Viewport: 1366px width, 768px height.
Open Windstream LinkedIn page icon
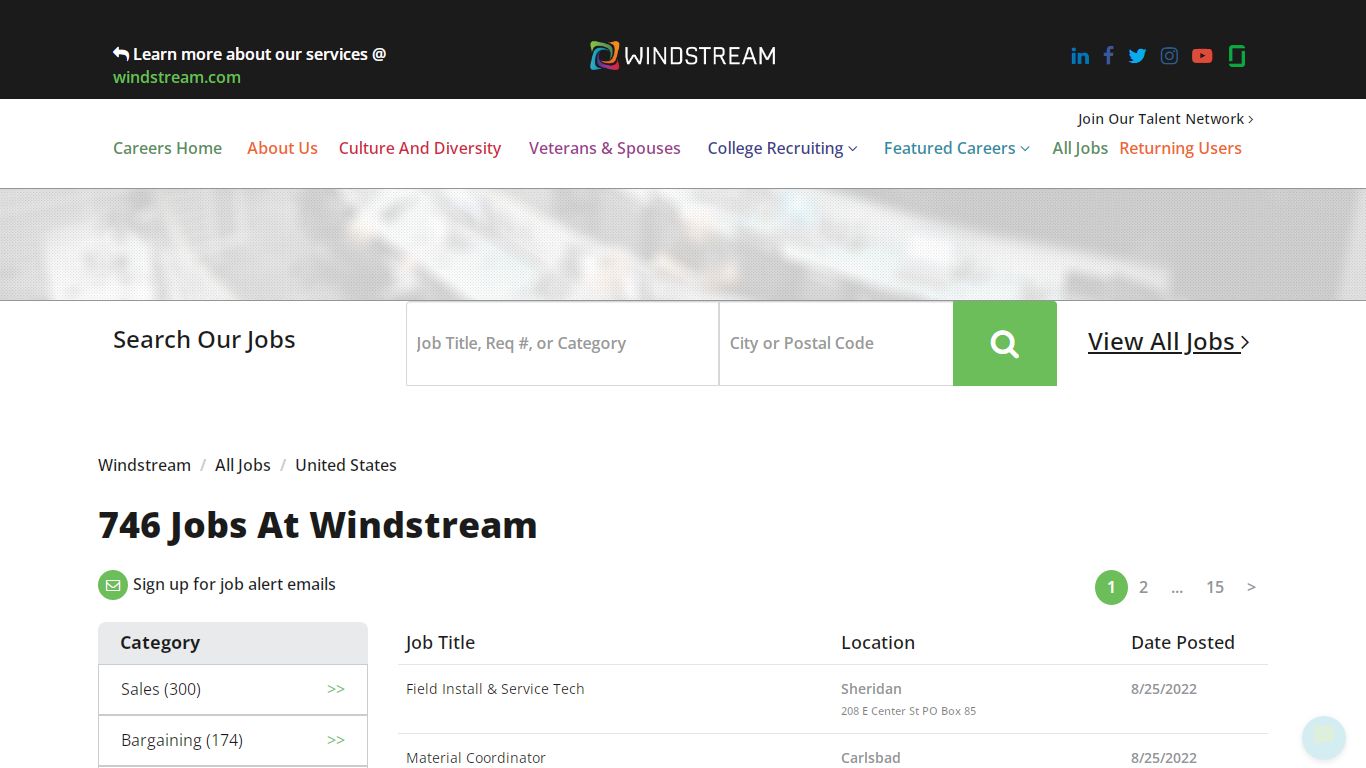(x=1080, y=56)
